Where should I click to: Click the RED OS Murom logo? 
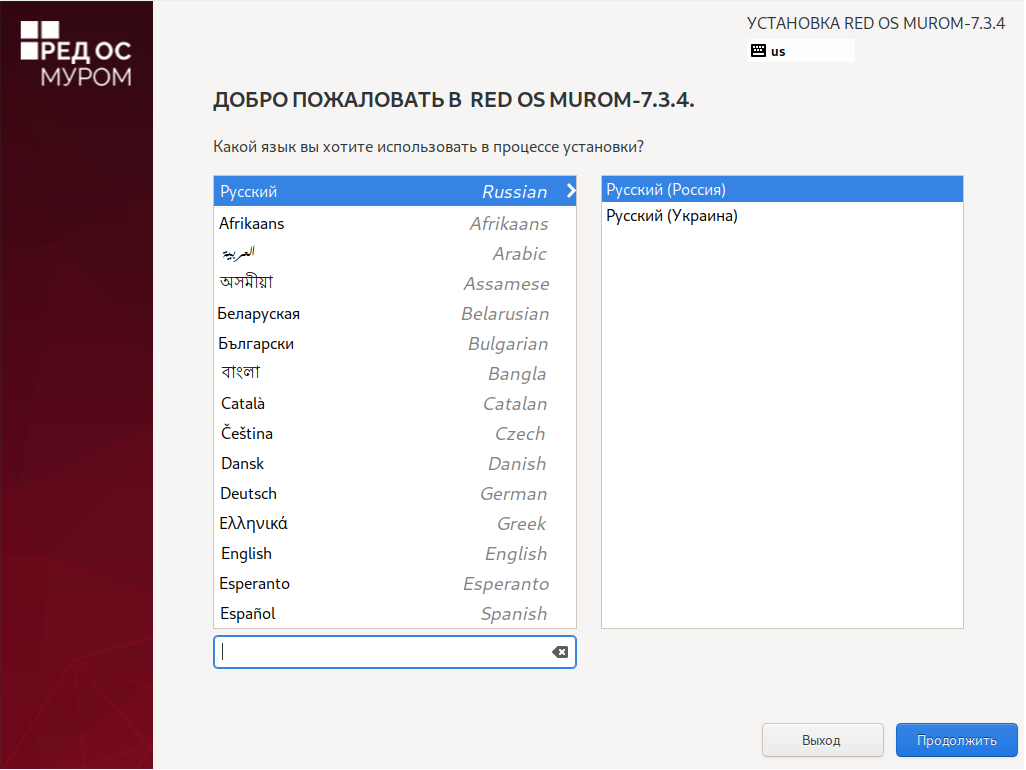(x=76, y=54)
